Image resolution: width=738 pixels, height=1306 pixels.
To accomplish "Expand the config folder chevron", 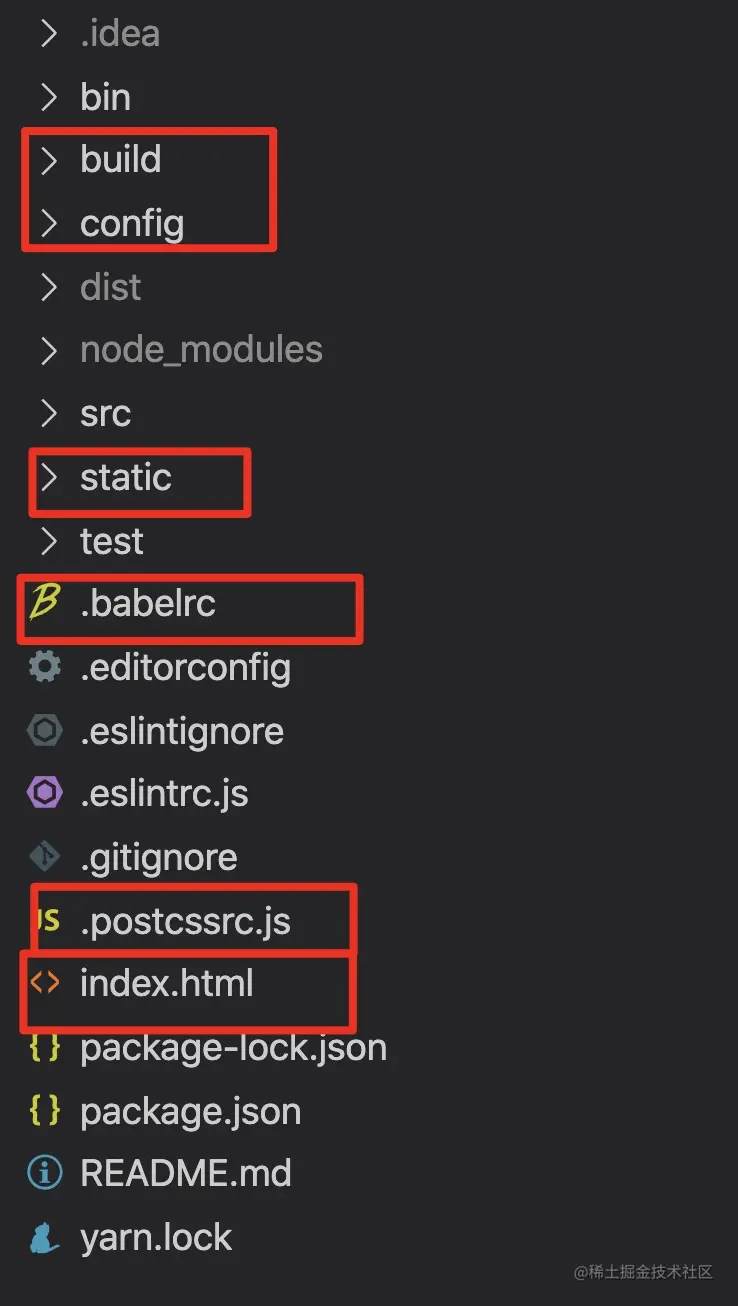I will tap(47, 223).
